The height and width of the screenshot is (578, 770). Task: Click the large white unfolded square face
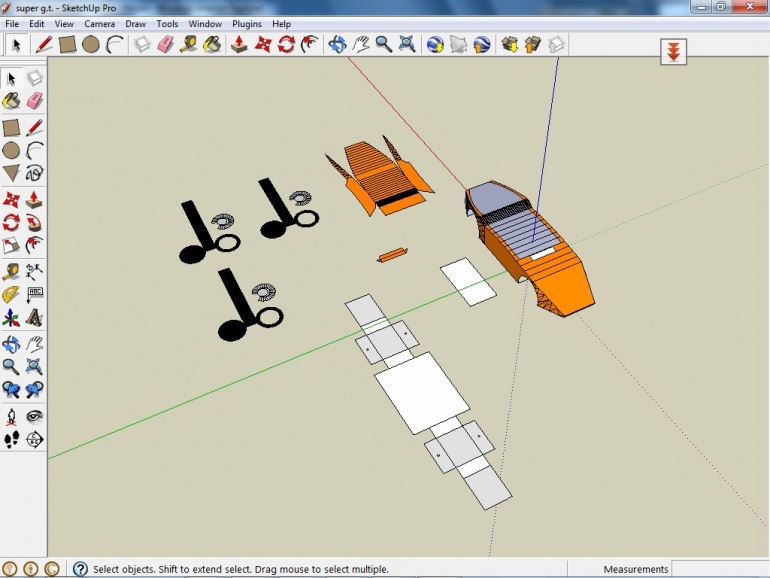422,393
